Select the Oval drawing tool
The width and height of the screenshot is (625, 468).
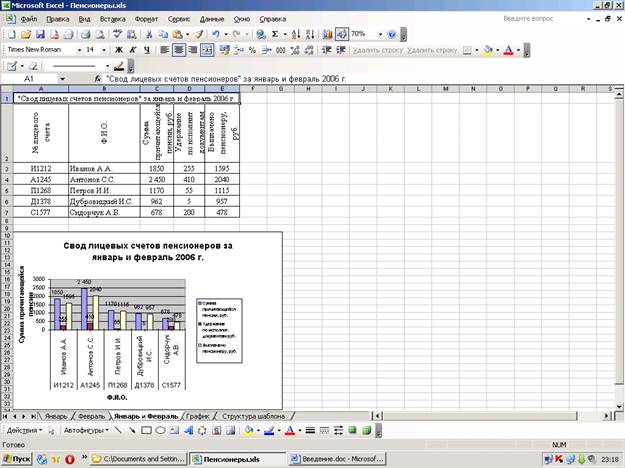160,429
